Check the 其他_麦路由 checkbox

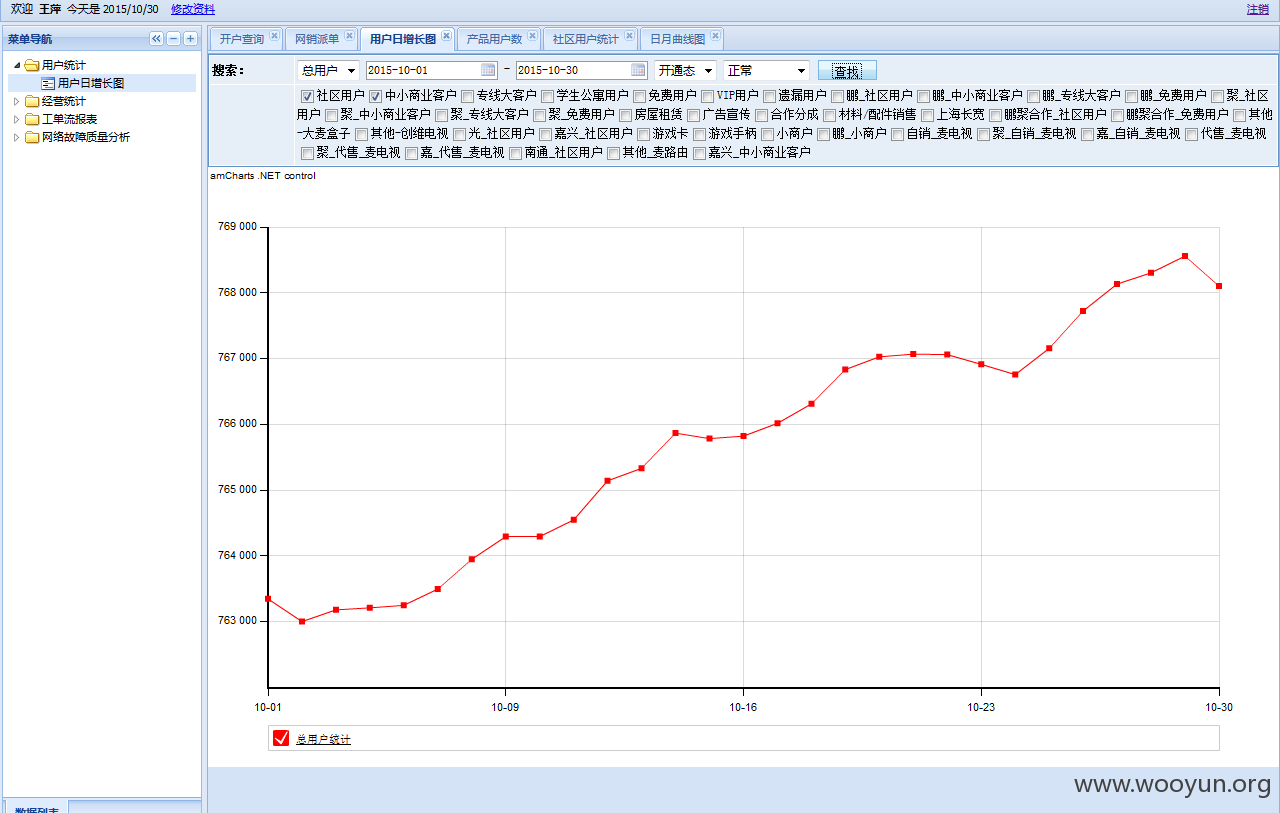tap(614, 153)
